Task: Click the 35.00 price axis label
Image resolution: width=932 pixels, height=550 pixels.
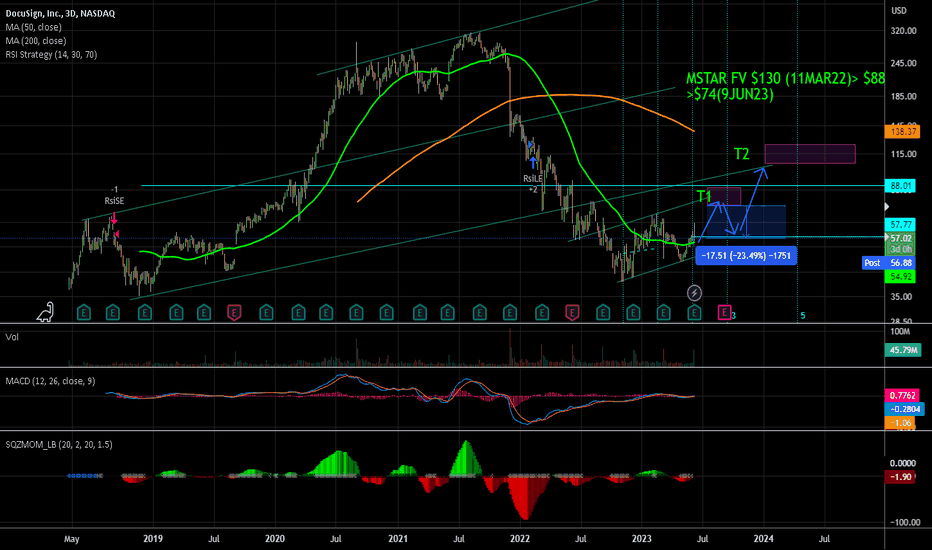Action: click(902, 297)
